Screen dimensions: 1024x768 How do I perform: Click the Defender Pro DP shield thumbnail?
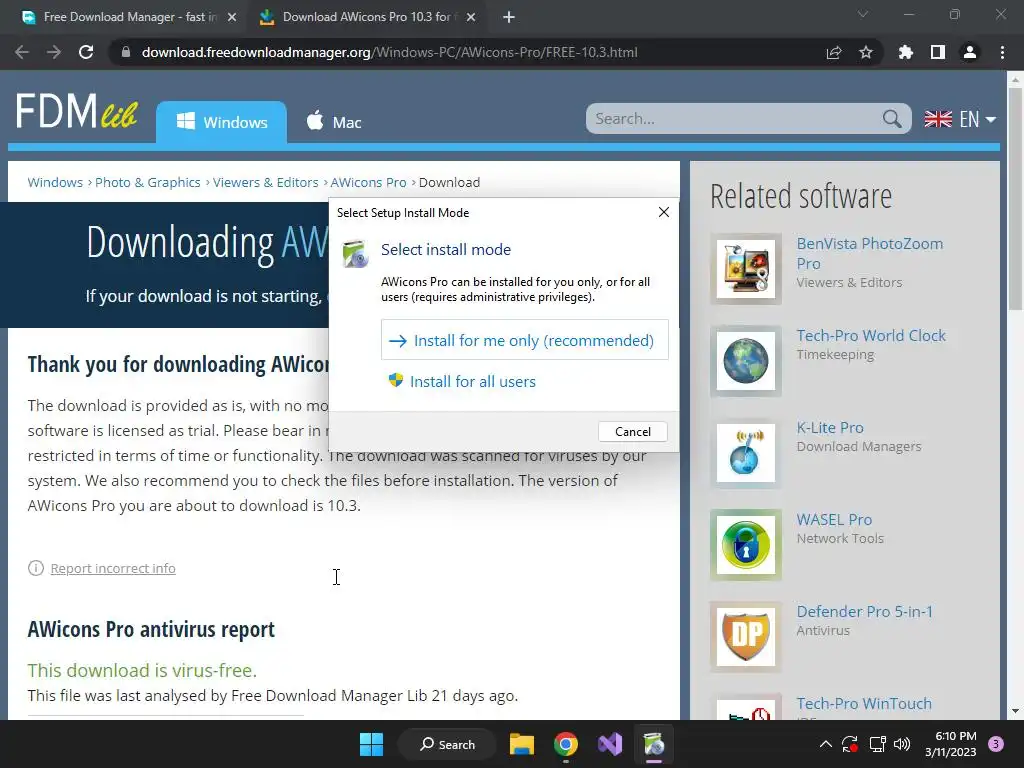[746, 637]
